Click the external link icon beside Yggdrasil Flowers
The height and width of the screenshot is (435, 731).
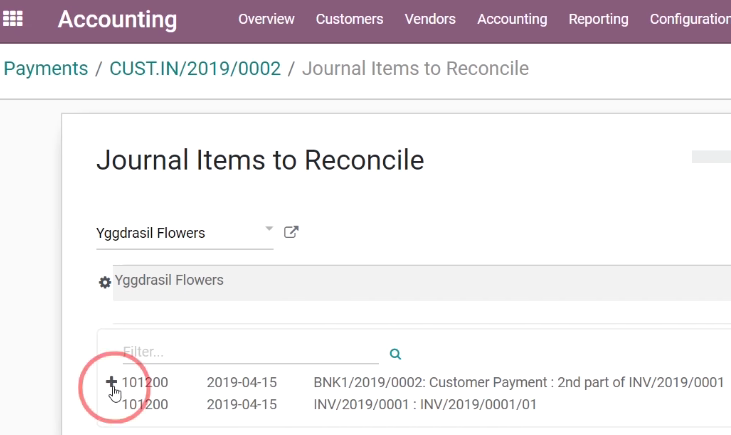click(291, 232)
